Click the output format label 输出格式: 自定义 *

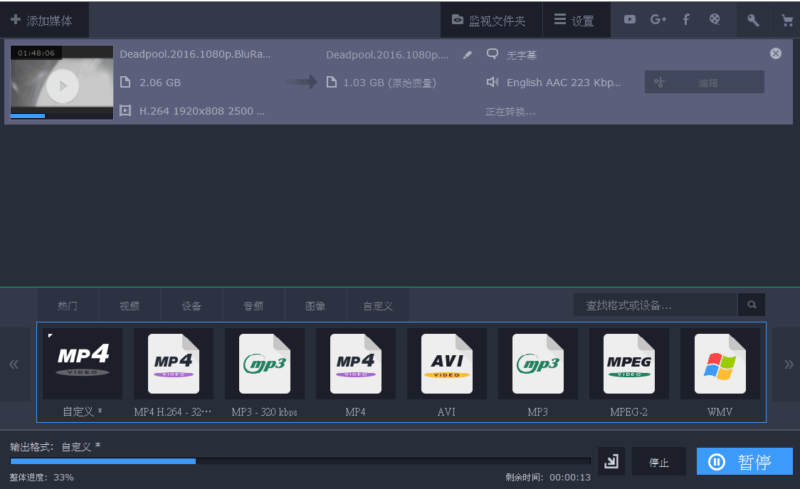coord(55,447)
